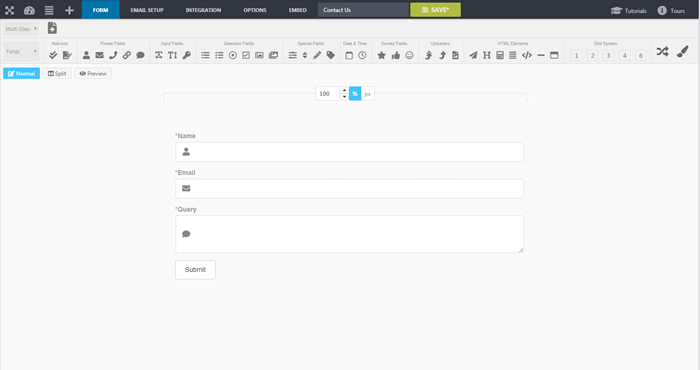Add a phone preset field

[x=113, y=55]
